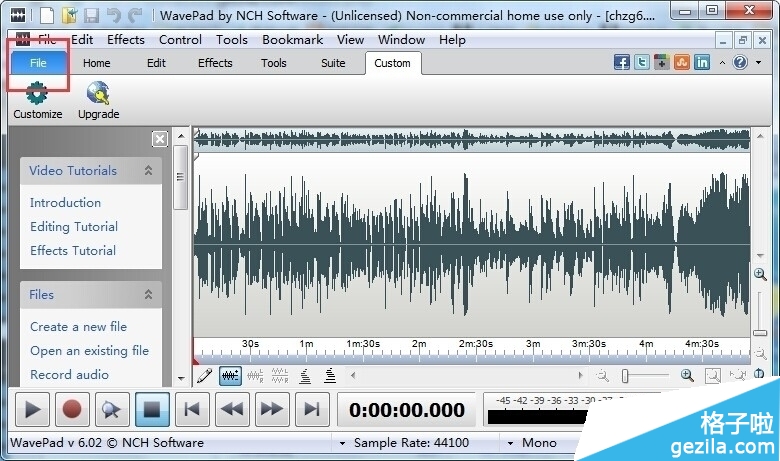Open the Customize gear tool
The width and height of the screenshot is (780, 461).
pos(37,101)
